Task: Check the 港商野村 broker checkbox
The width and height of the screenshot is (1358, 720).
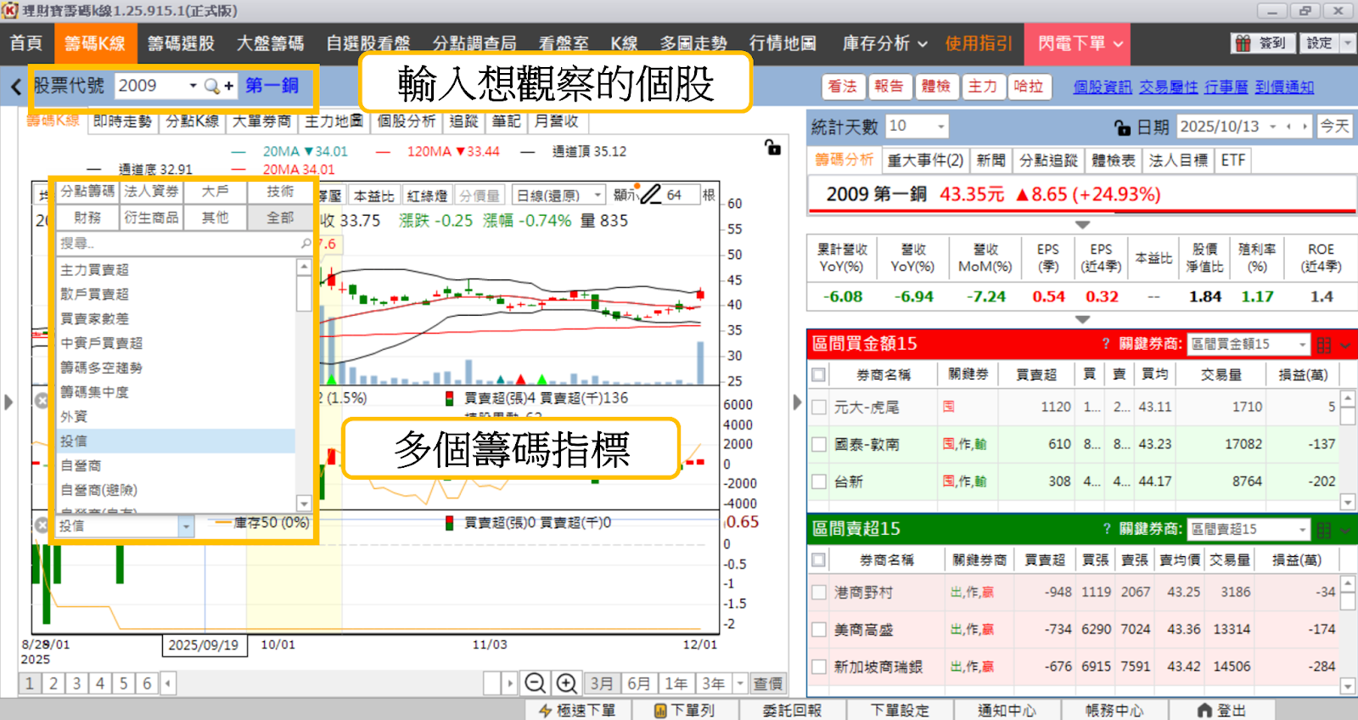Action: tap(819, 592)
